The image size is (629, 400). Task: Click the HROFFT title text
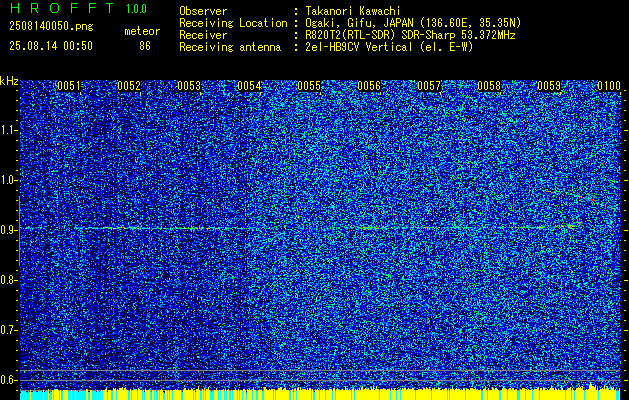(x=62, y=8)
